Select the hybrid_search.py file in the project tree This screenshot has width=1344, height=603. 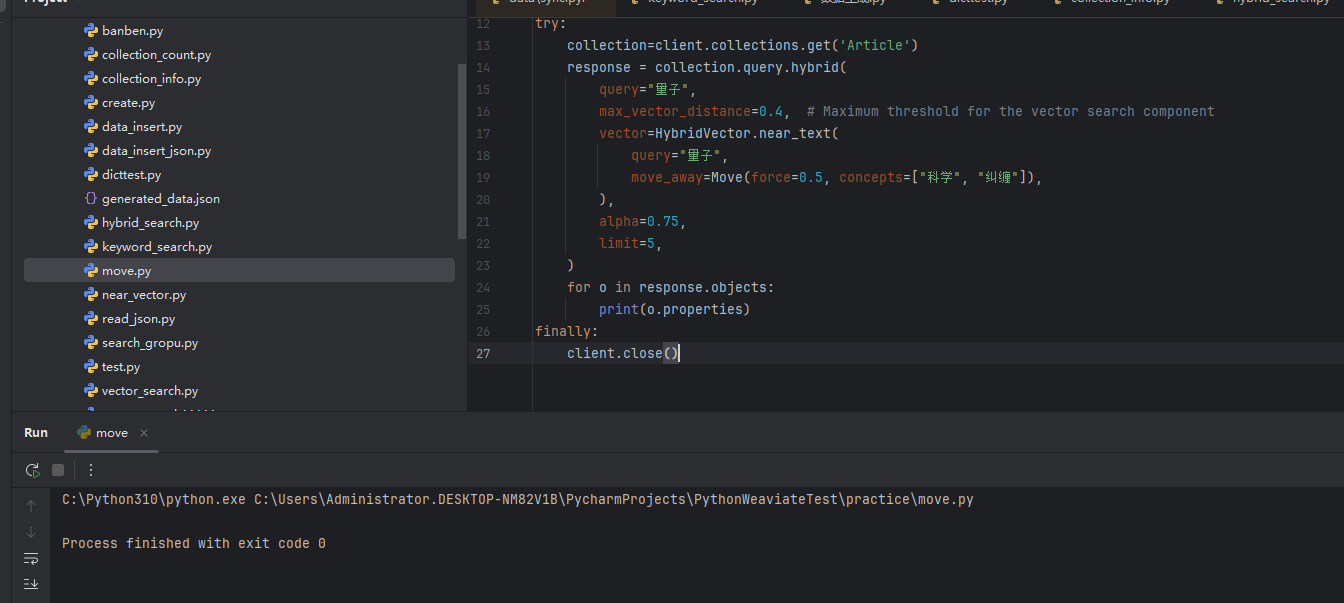[x=148, y=222]
